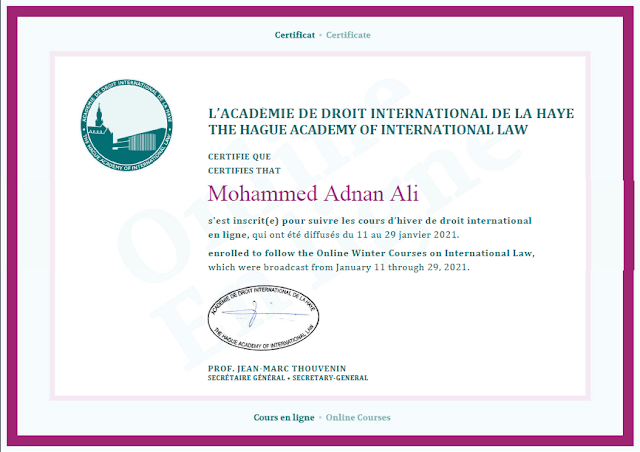Click the French line starting 's'est inscrit(e)'
The width and height of the screenshot is (640, 452).
point(370,221)
